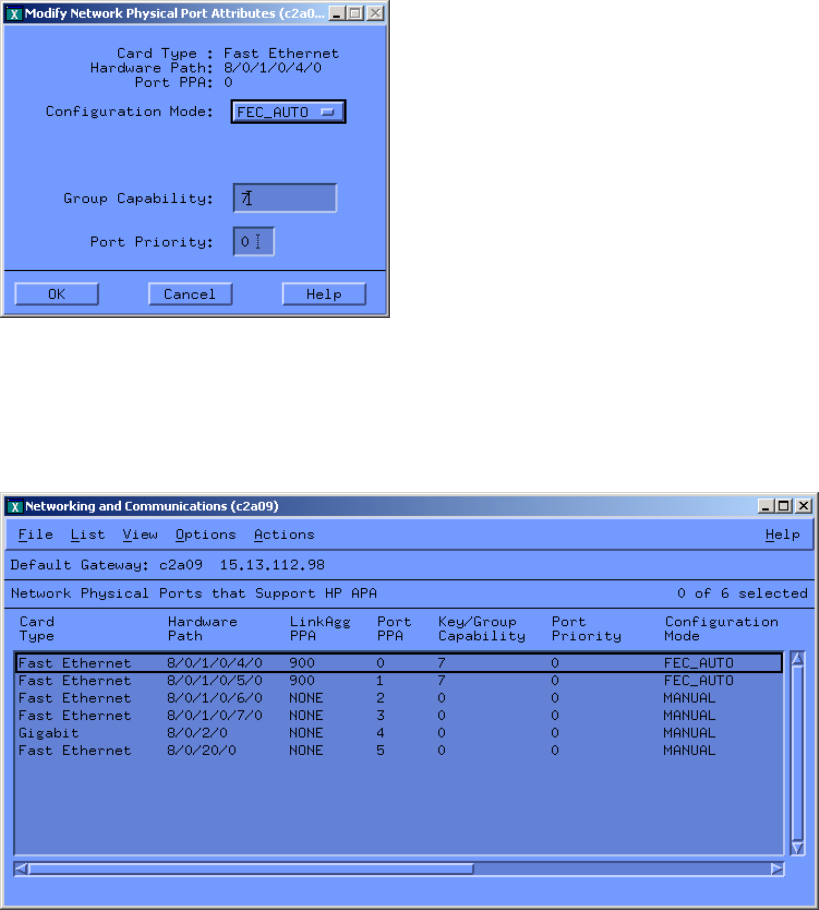This screenshot has height=910, width=819.
Task: Select the Fast Ethernet 8/0/1/0/7/0 row
Action: (399, 715)
